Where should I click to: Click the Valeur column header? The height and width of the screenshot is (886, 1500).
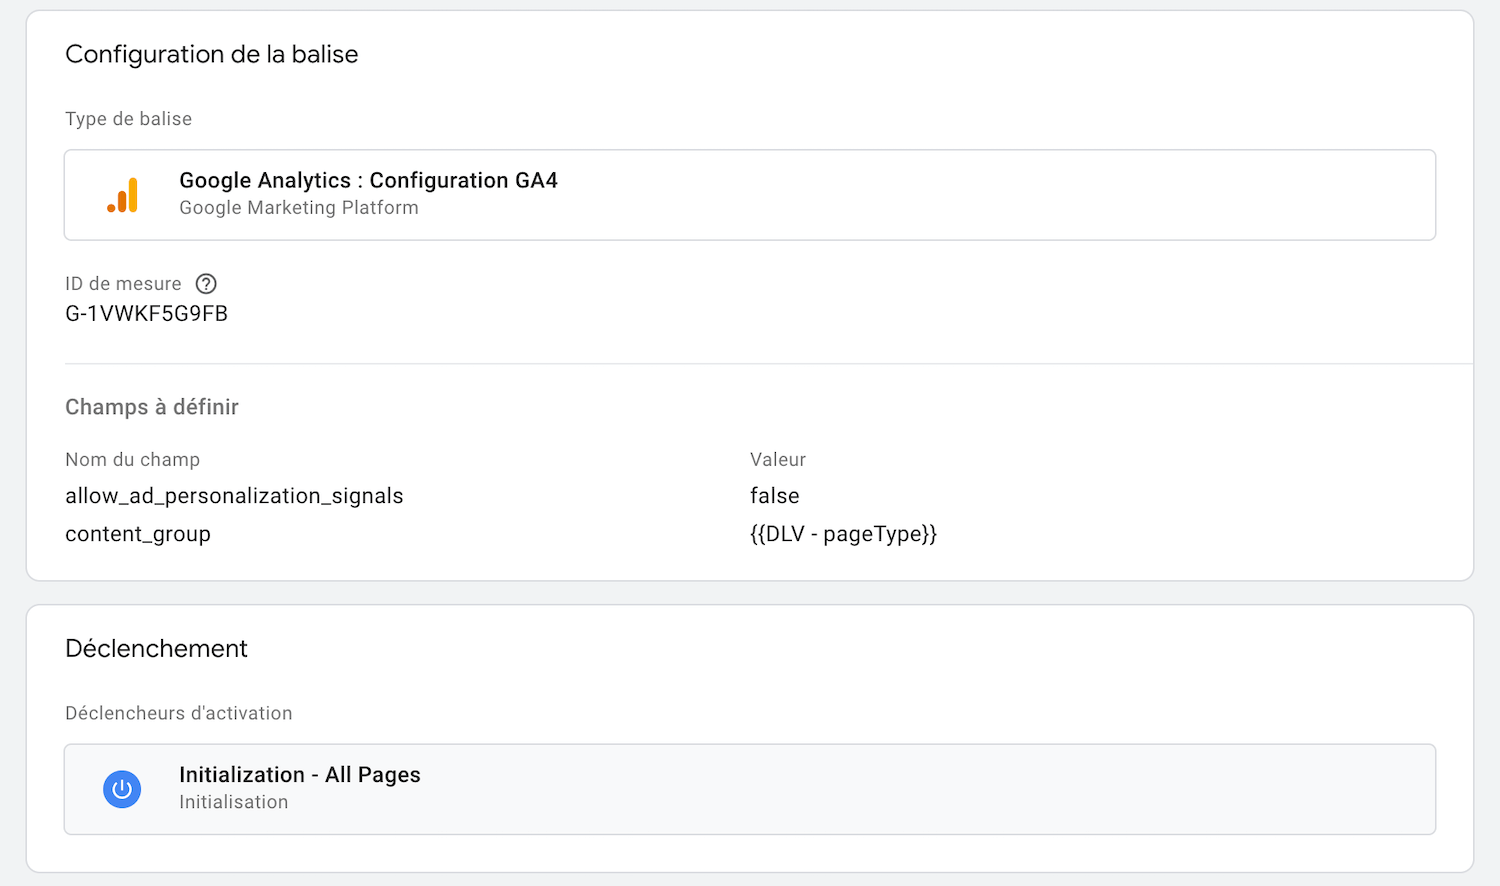[x=778, y=460]
